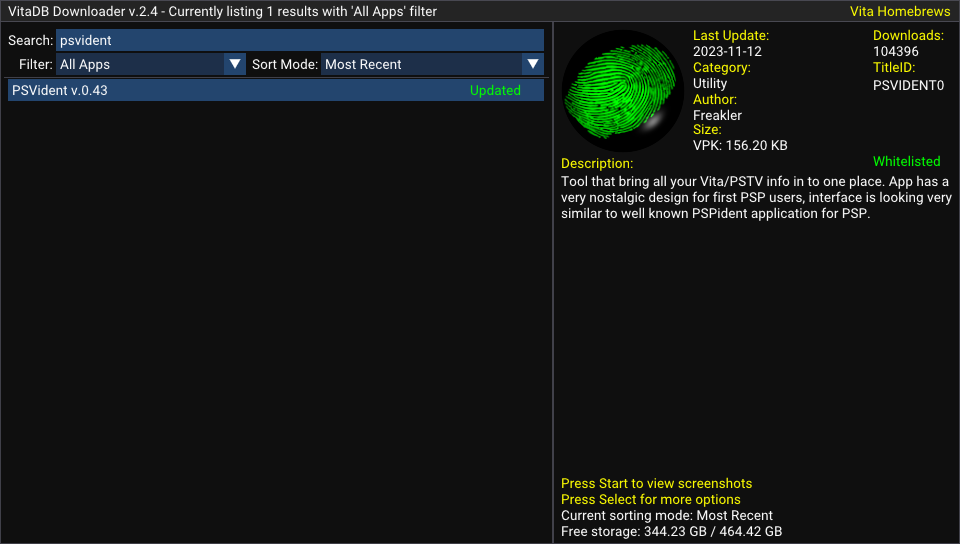The width and height of the screenshot is (960, 544).
Task: Open the Filter dropdown arrow
Action: [235, 64]
